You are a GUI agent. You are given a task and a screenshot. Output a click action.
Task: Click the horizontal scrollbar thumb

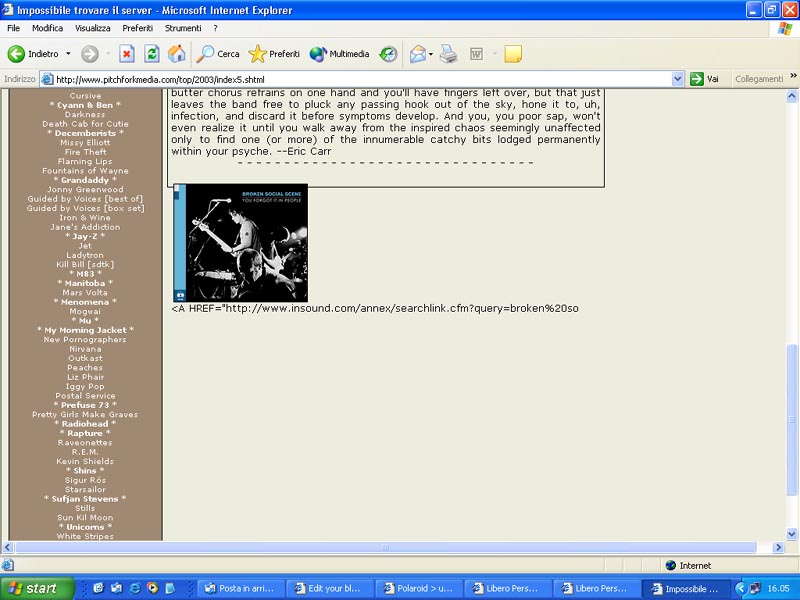[x=386, y=547]
